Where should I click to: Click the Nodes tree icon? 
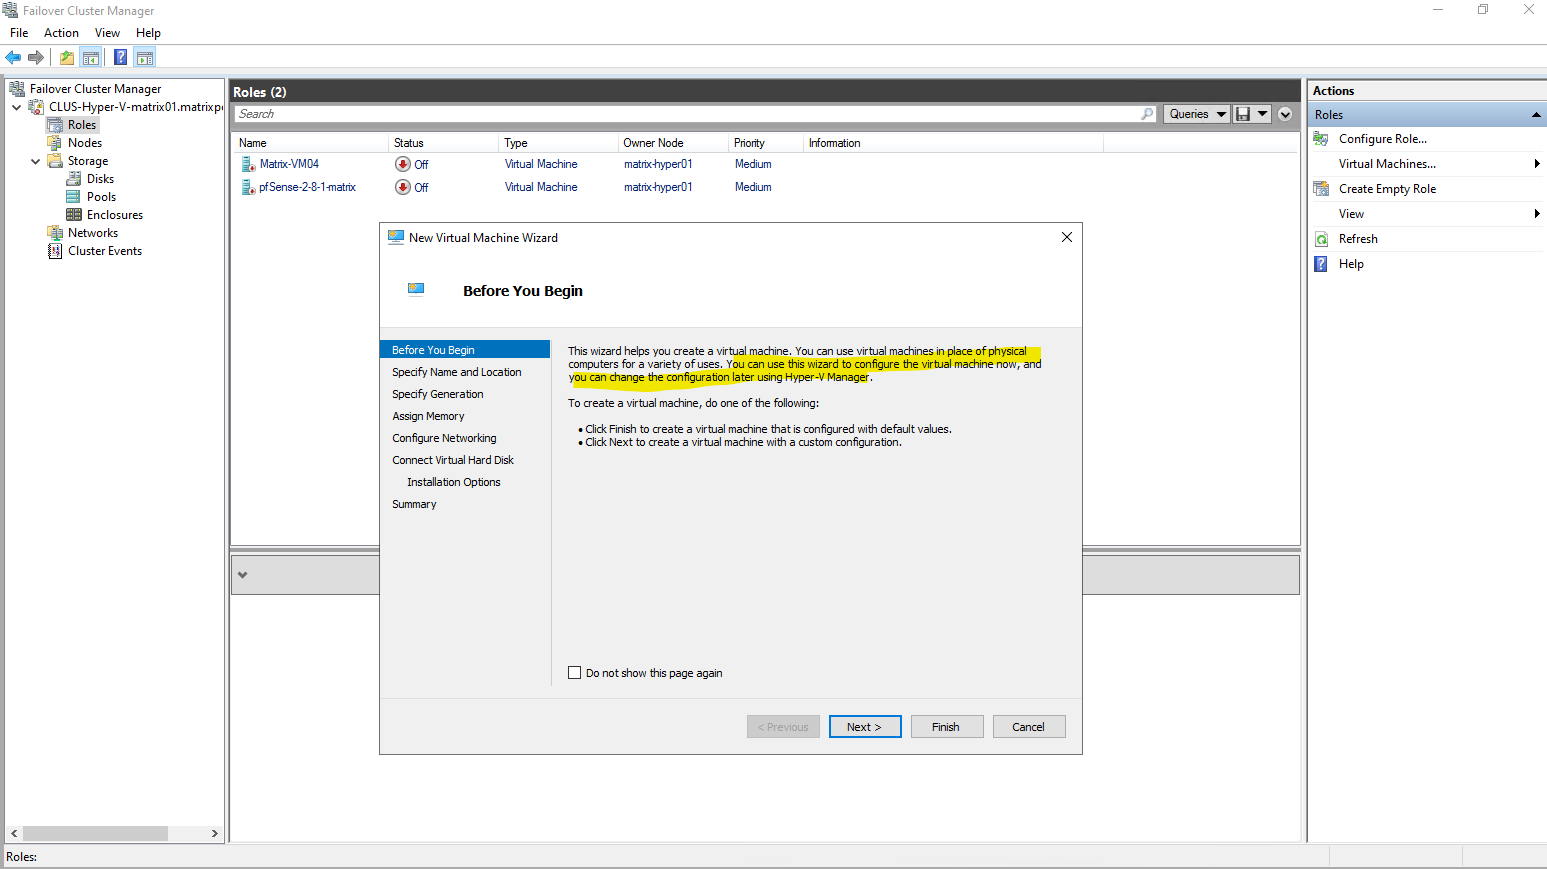[x=55, y=143]
